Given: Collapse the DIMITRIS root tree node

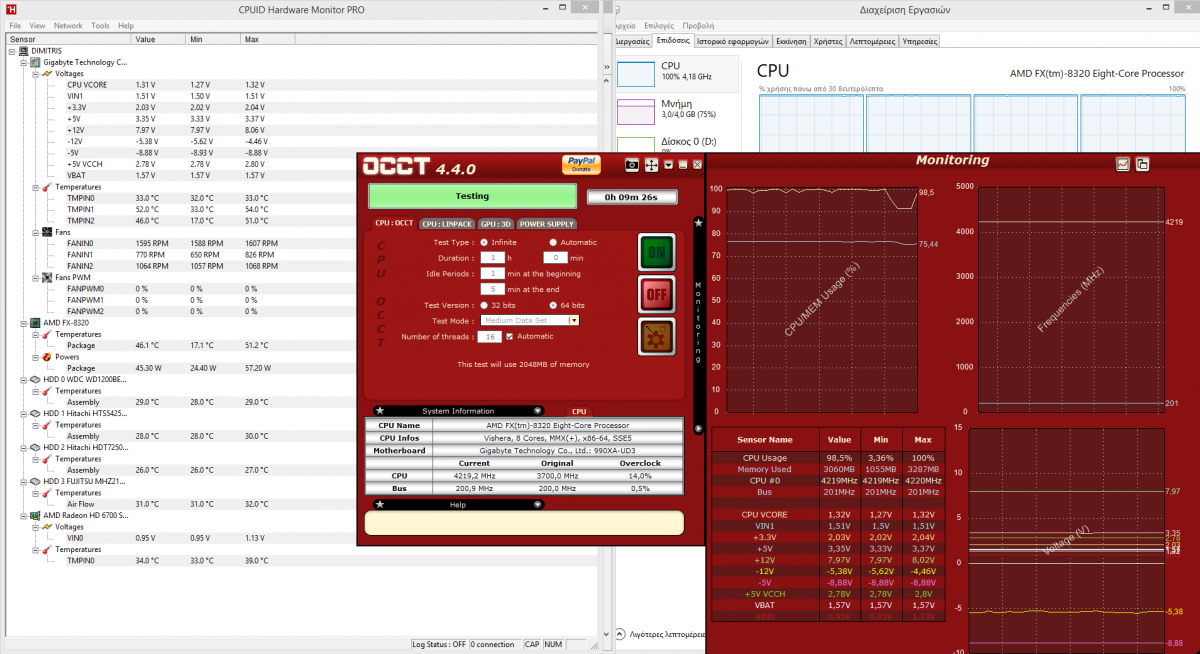Looking at the screenshot, I should [11, 51].
